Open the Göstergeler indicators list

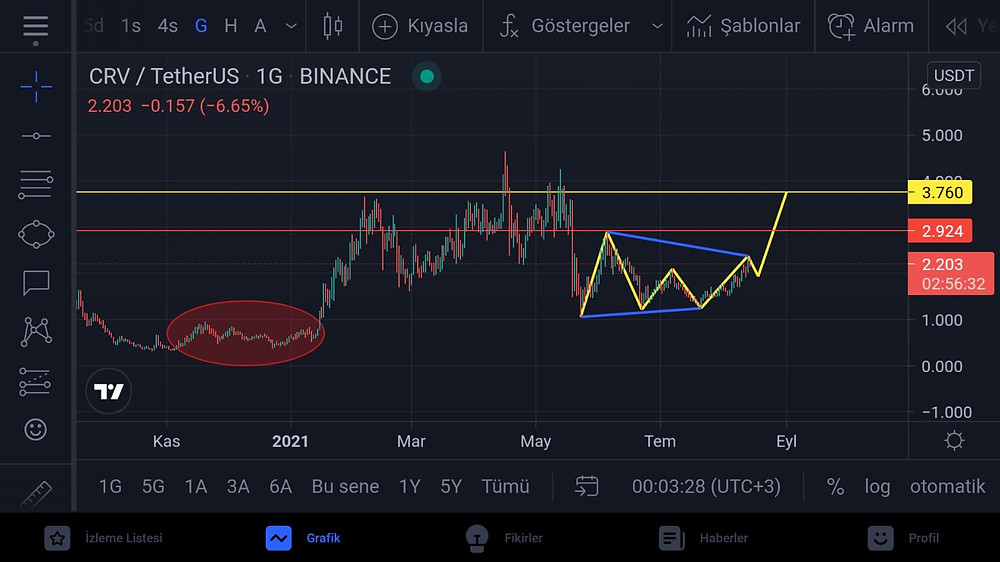[x=565, y=26]
